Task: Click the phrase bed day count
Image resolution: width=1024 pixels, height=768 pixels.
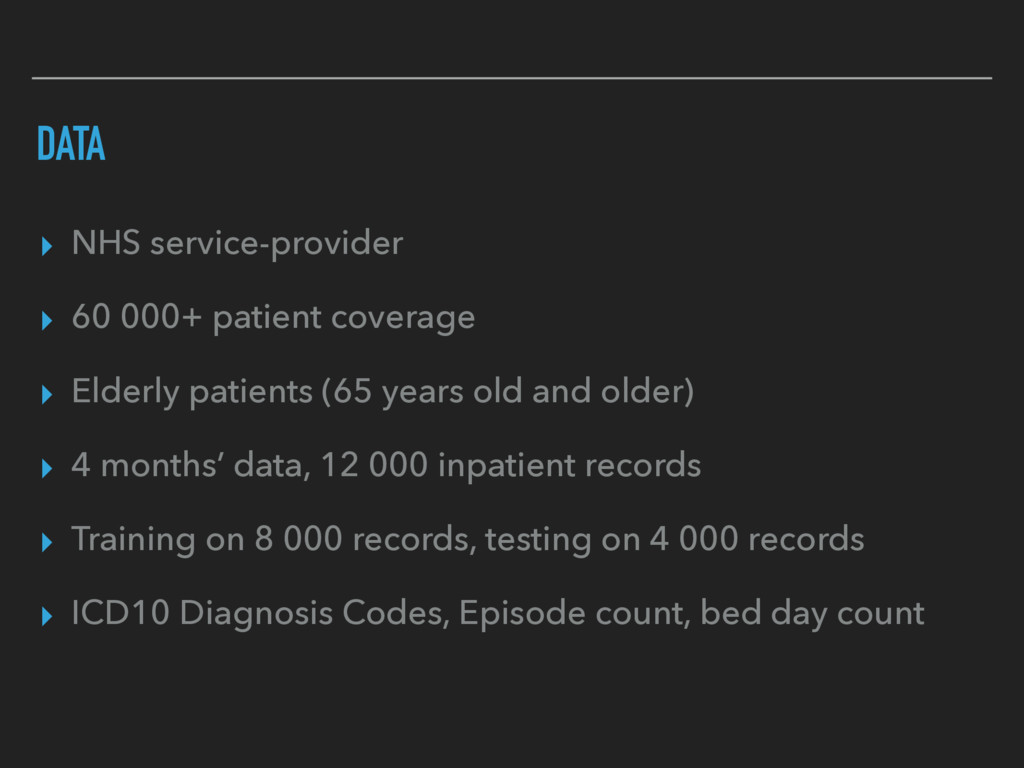Action: pyautogui.click(x=812, y=614)
